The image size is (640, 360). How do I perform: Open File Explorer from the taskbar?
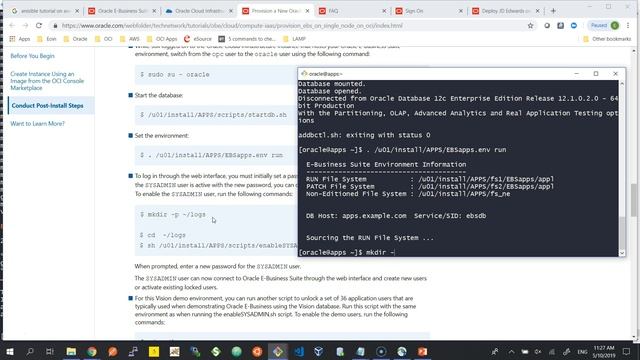point(71,351)
